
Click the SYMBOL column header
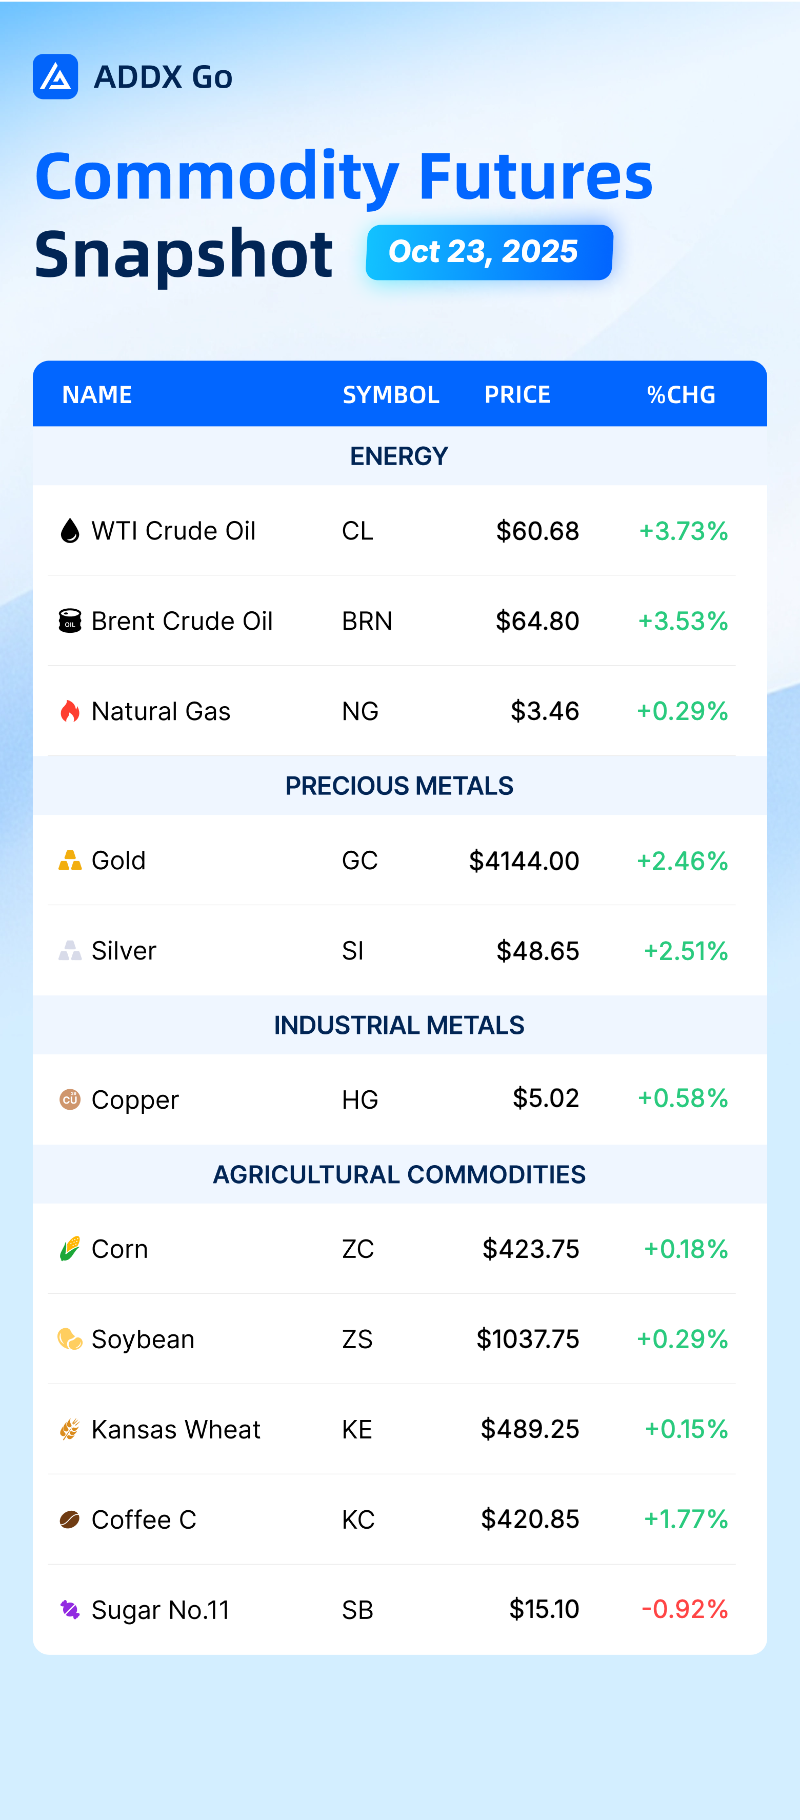pos(391,395)
